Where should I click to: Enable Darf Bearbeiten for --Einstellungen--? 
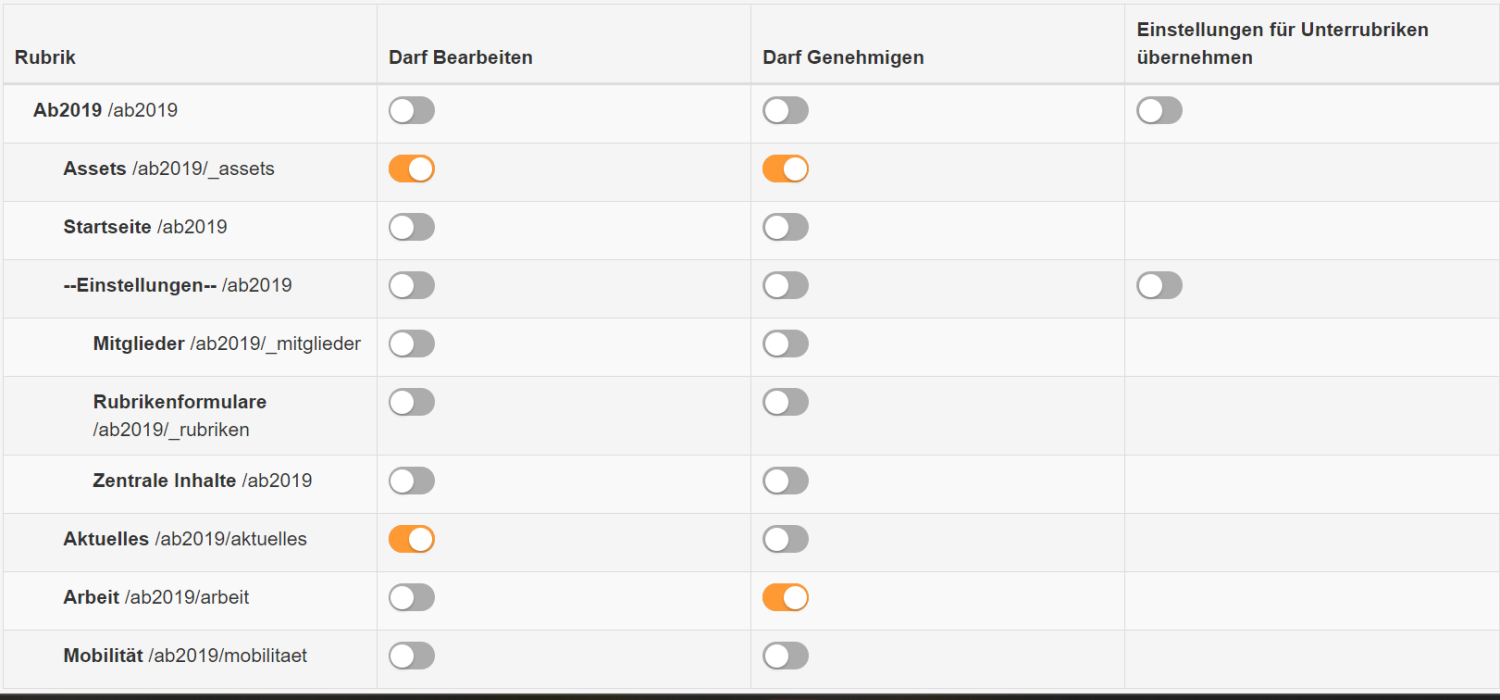[x=412, y=286]
